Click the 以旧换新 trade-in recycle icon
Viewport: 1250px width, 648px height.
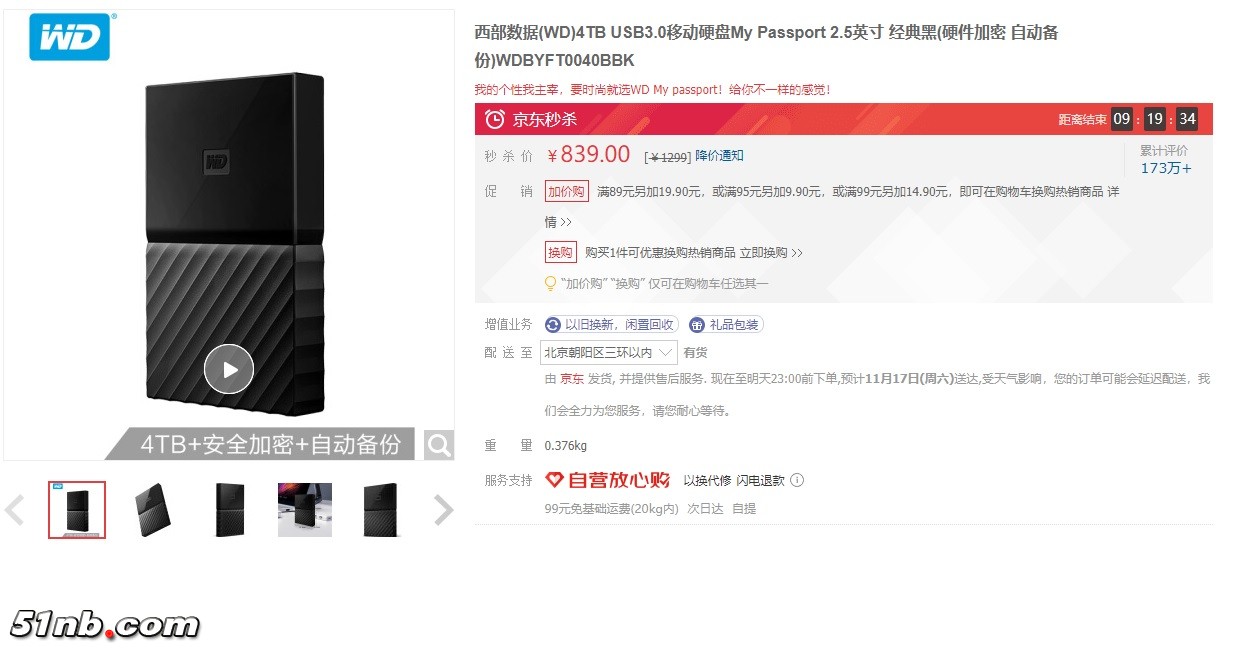pyautogui.click(x=553, y=325)
